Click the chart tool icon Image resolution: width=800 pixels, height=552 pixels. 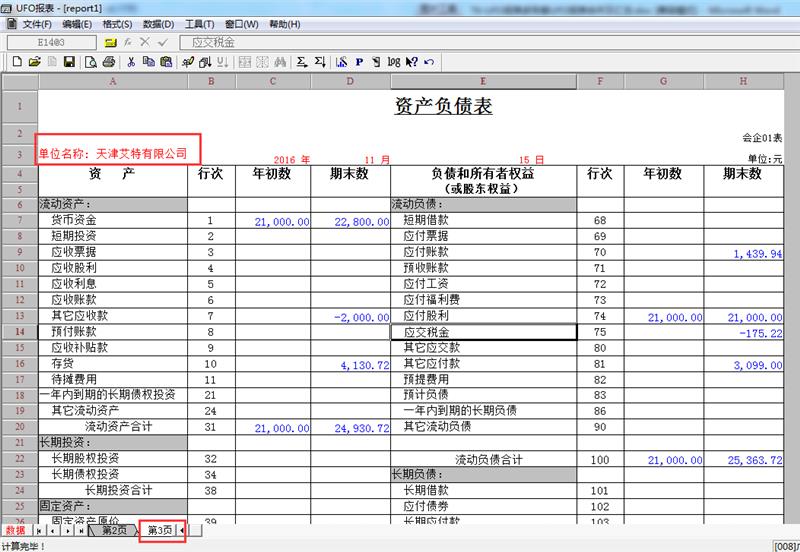[342, 62]
